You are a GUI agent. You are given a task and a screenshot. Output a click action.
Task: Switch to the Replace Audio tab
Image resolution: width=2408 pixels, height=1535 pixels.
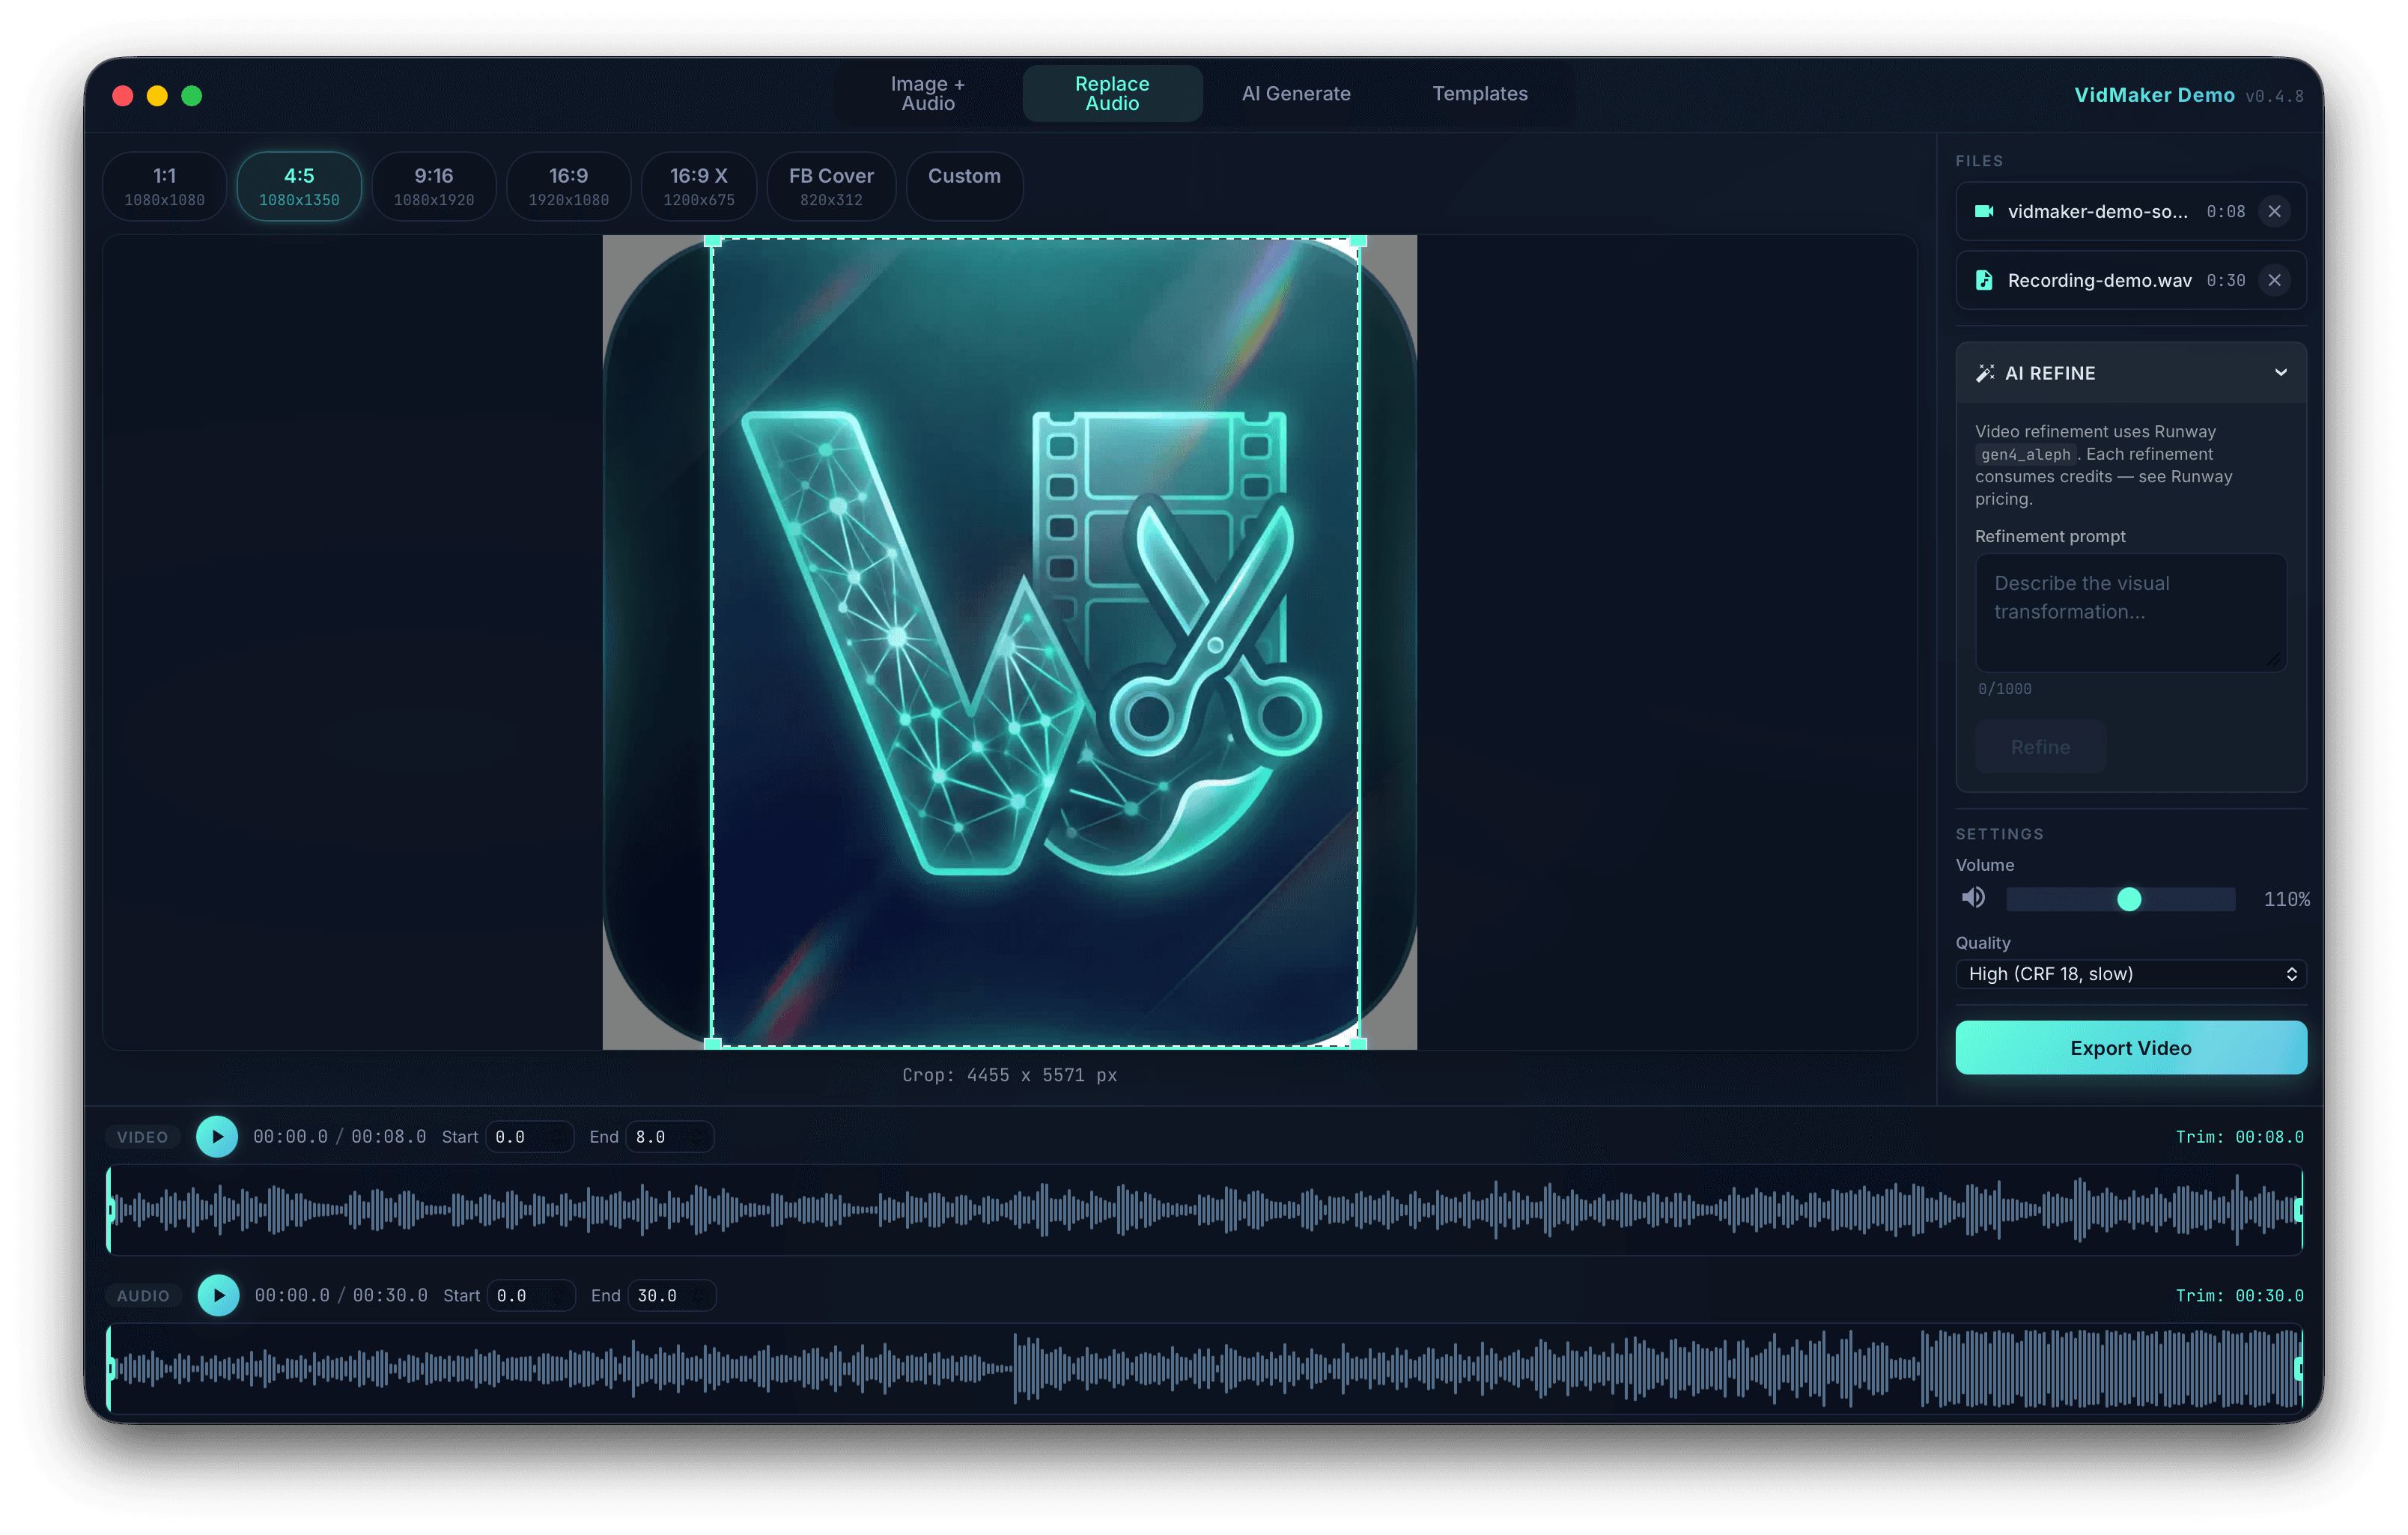click(x=1112, y=94)
